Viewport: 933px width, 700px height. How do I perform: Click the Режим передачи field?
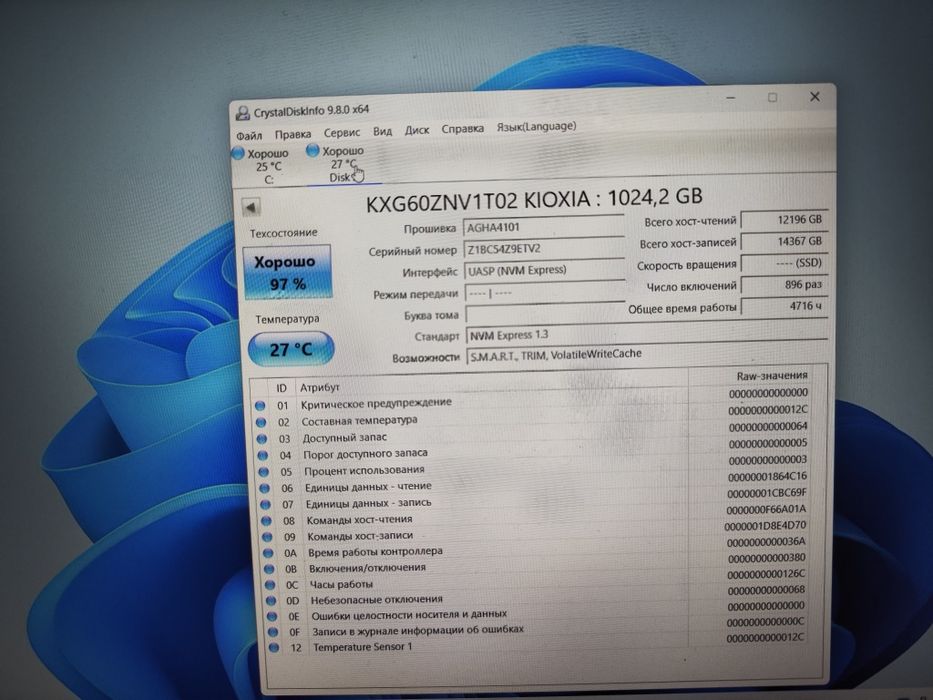tap(544, 292)
